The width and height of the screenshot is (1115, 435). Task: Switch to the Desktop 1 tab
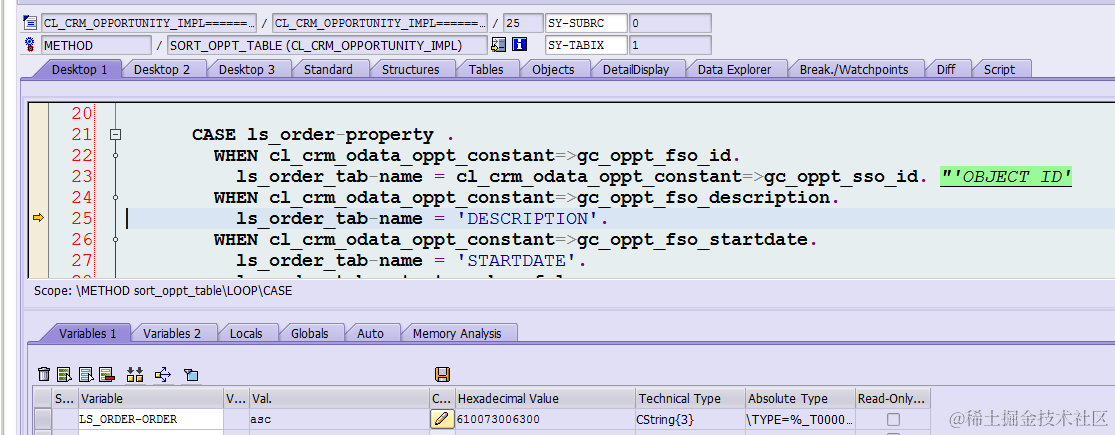79,69
